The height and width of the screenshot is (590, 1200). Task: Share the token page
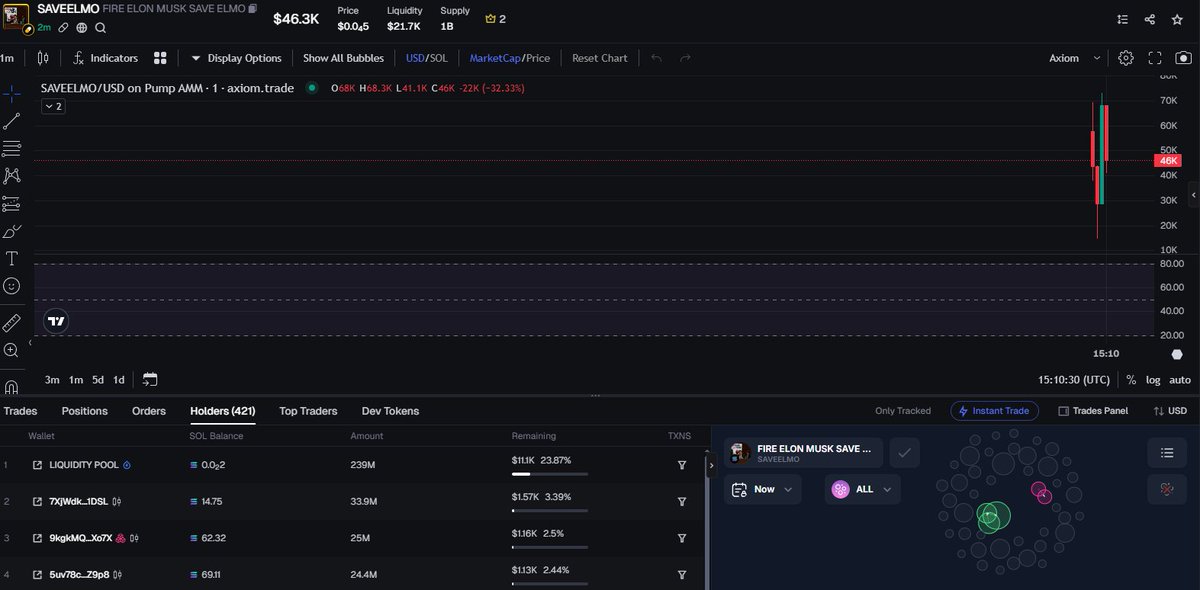tap(1150, 19)
